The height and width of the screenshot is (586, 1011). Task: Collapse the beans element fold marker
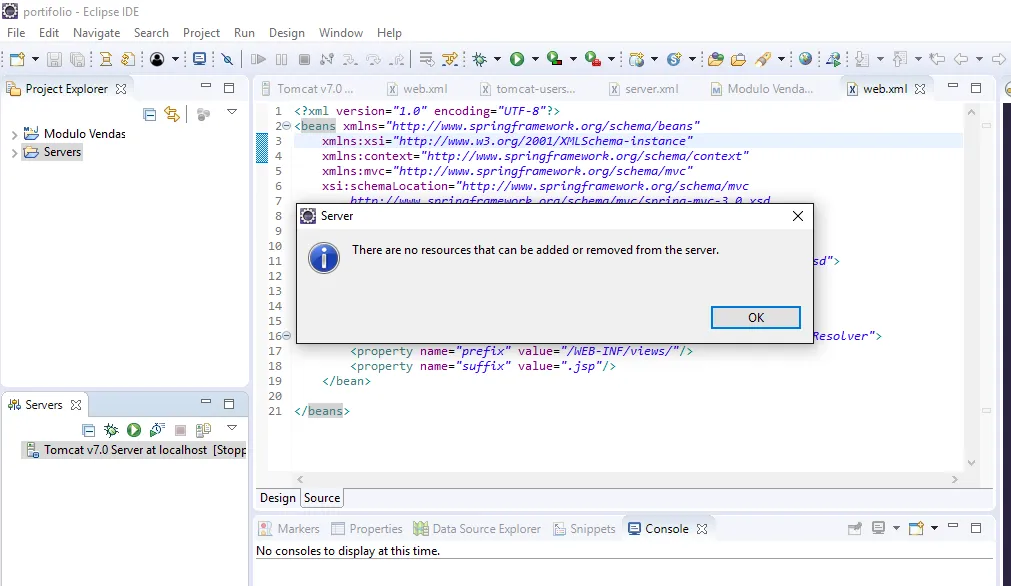click(x=286, y=127)
